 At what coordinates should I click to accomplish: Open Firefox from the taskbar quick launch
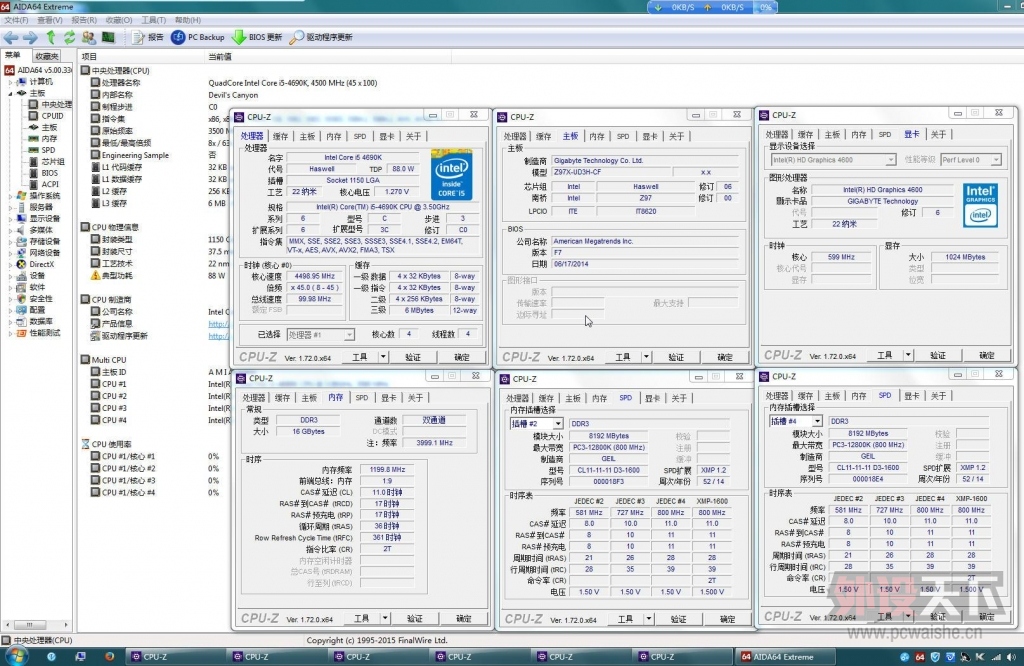pos(109,657)
